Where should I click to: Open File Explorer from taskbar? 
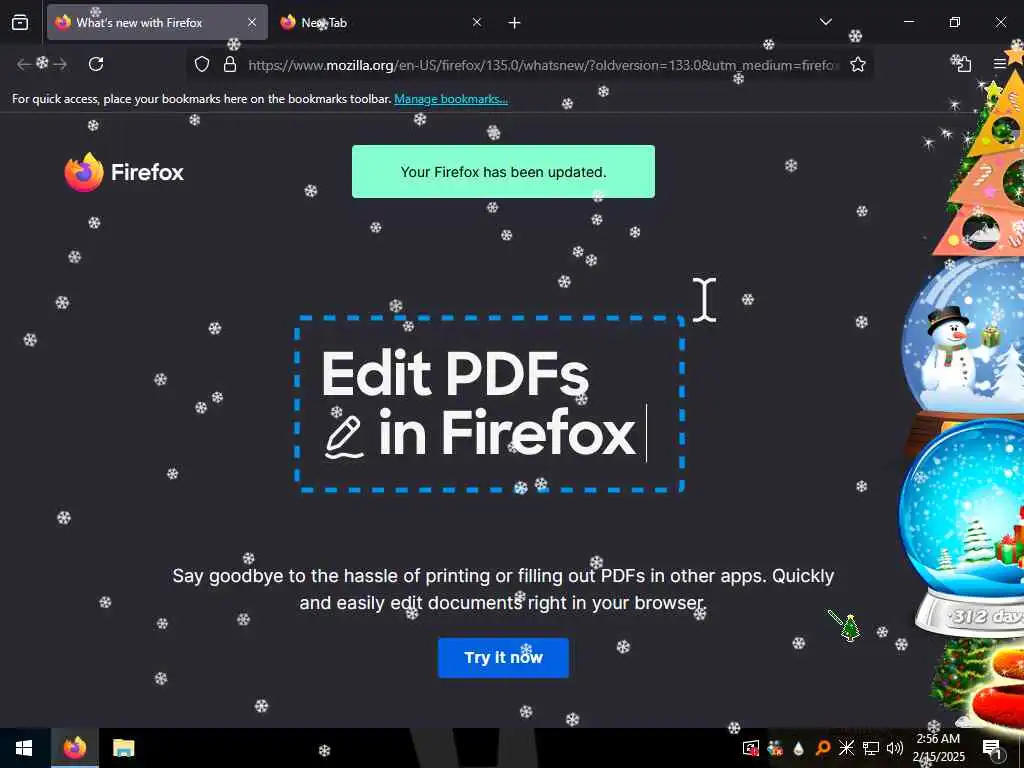123,748
